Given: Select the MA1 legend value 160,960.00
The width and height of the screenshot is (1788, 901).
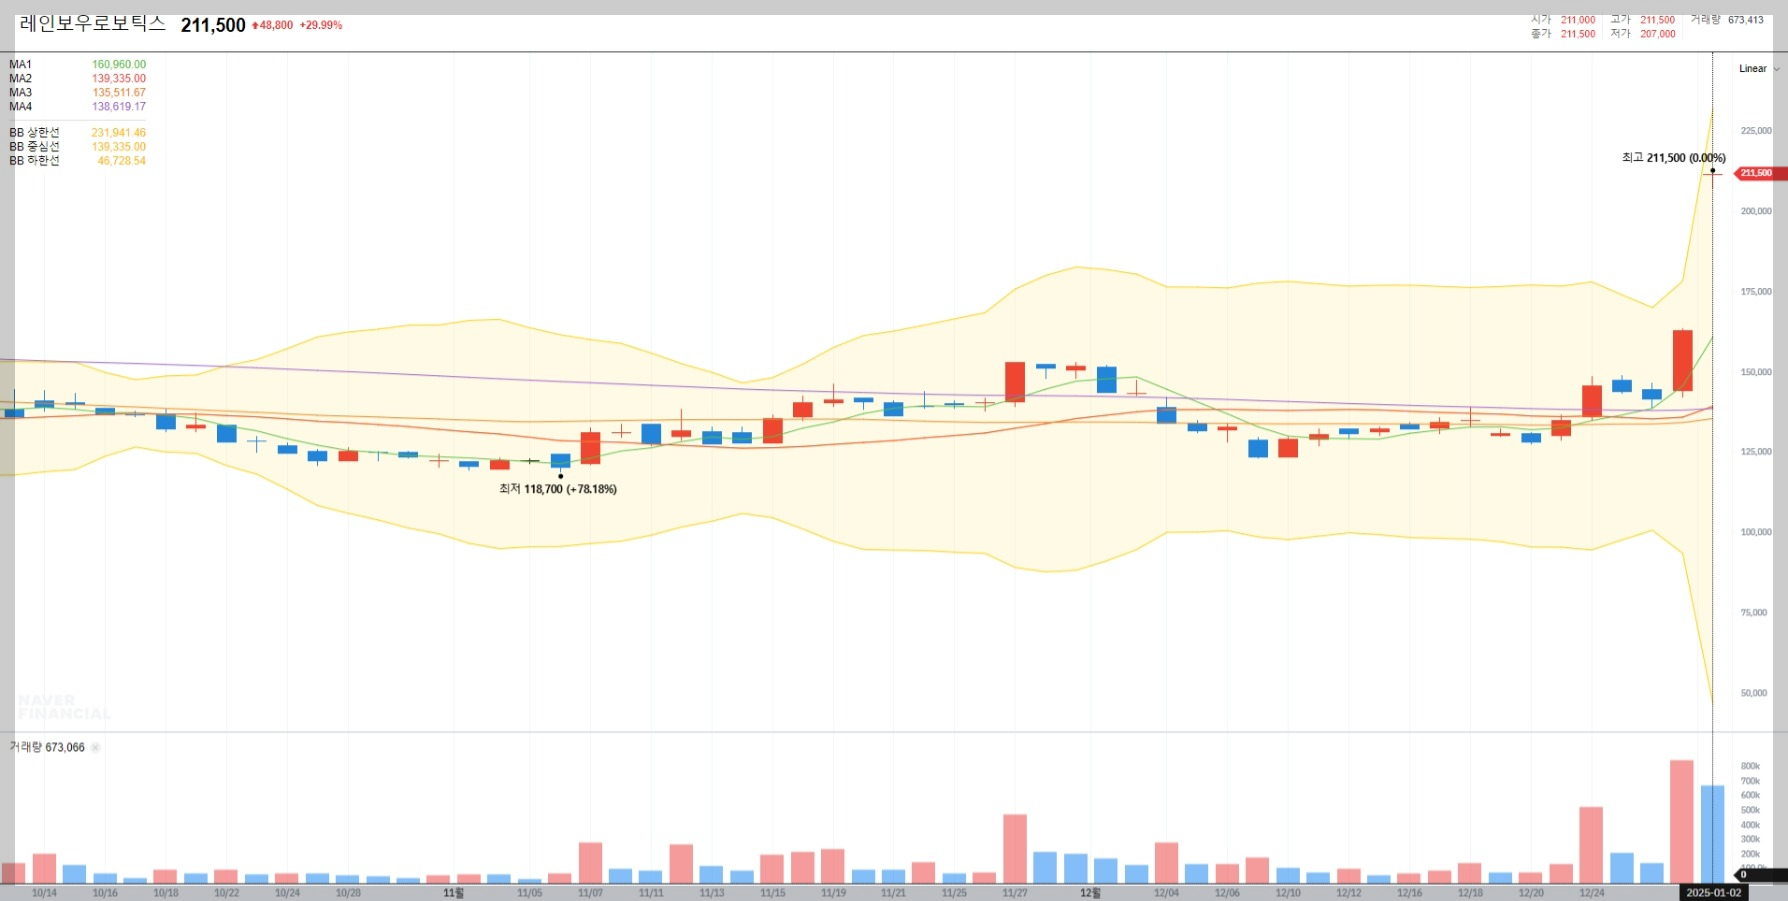Looking at the screenshot, I should (x=119, y=65).
